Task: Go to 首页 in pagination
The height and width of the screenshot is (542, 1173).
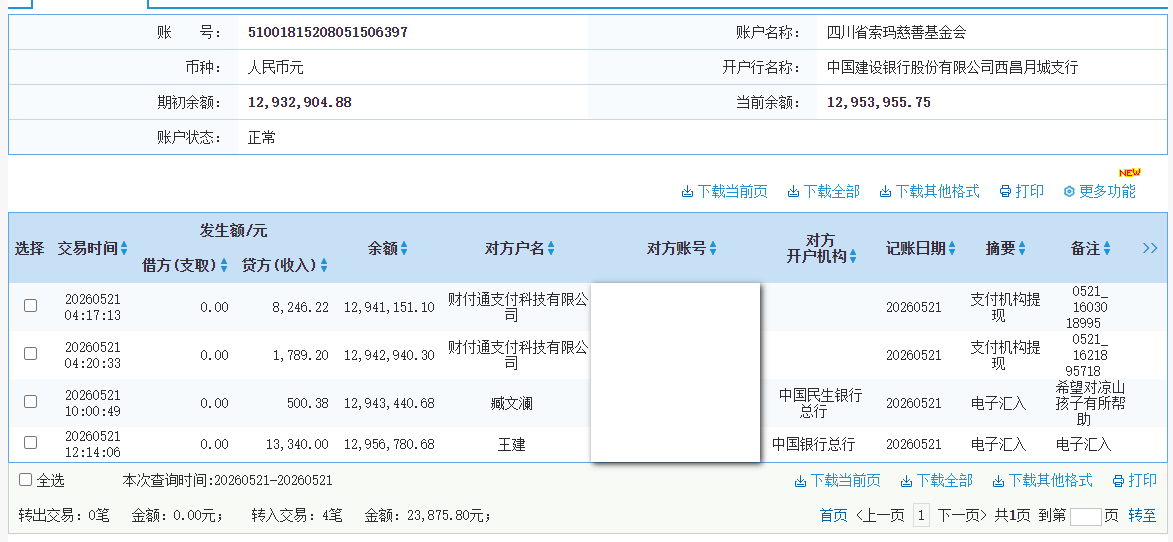Action: (834, 515)
